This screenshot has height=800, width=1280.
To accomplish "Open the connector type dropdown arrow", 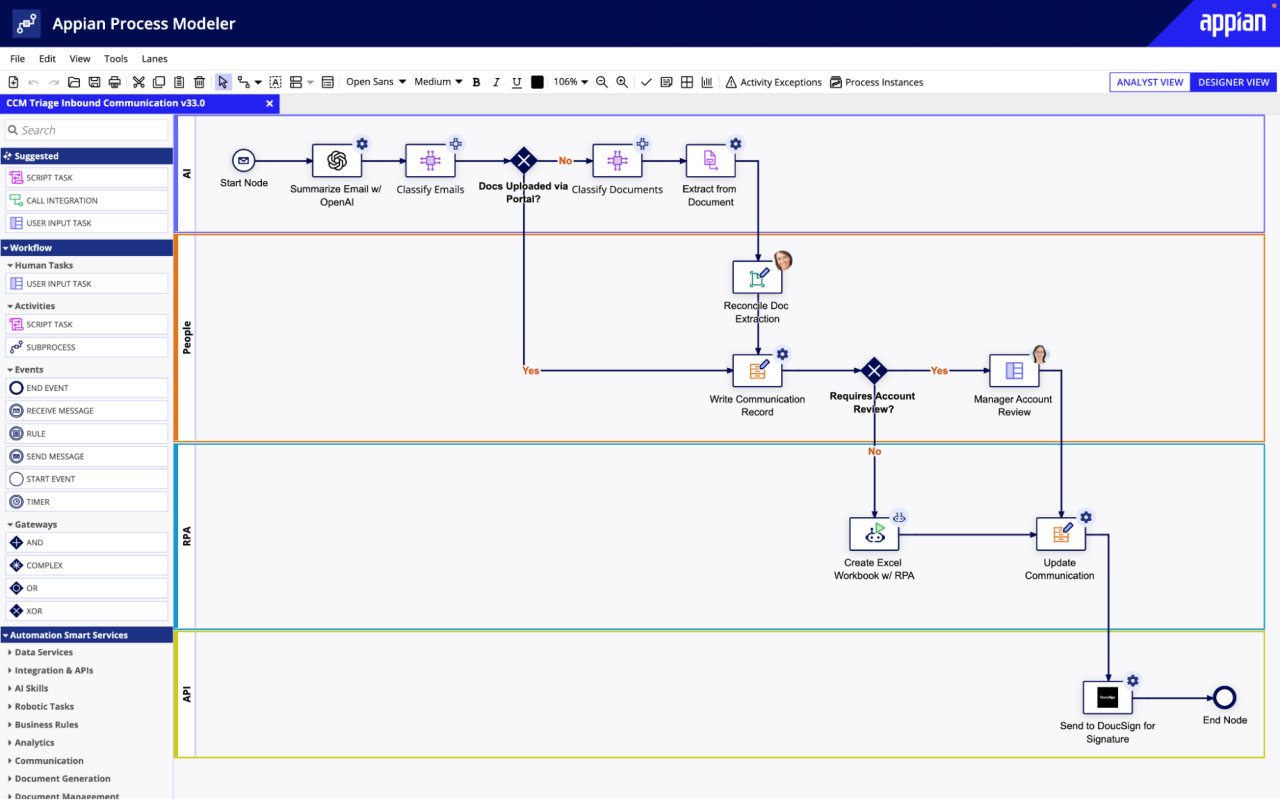I will 258,82.
